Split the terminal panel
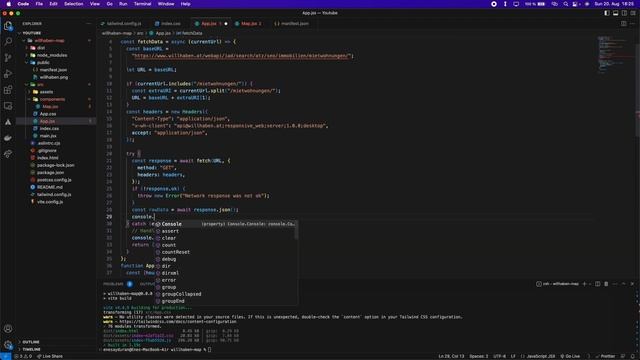This screenshot has width=640, height=360. (598, 284)
